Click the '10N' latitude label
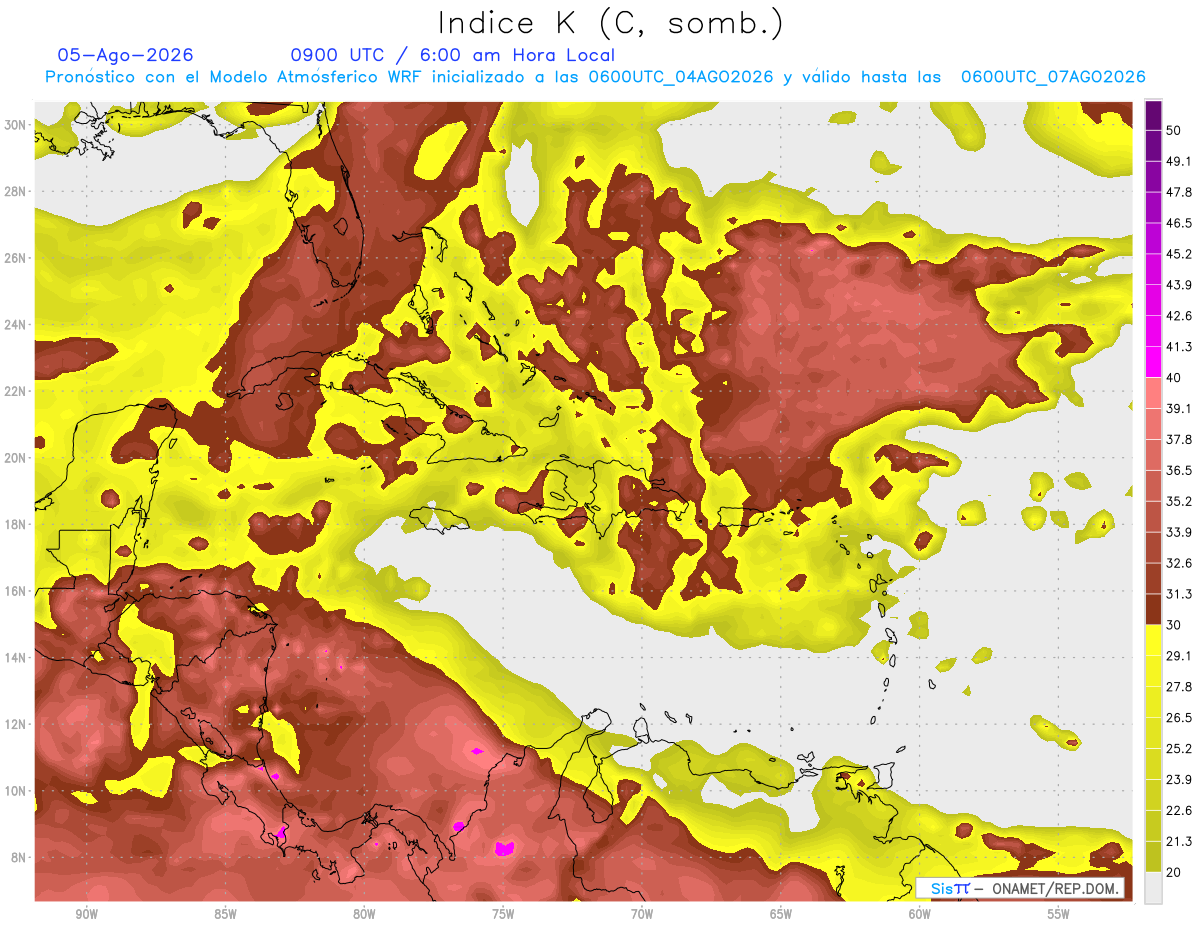The width and height of the screenshot is (1200, 927). [15, 791]
